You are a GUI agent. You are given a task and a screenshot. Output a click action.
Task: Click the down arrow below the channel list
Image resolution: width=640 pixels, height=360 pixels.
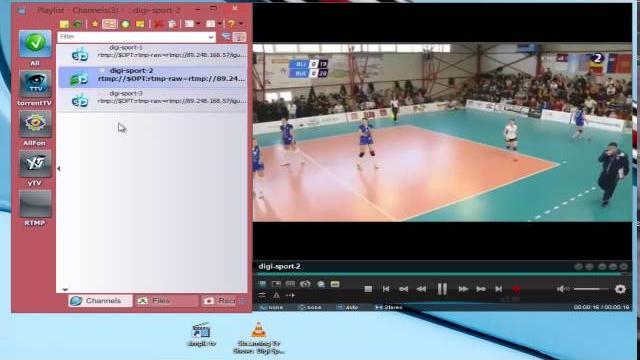coord(65,290)
